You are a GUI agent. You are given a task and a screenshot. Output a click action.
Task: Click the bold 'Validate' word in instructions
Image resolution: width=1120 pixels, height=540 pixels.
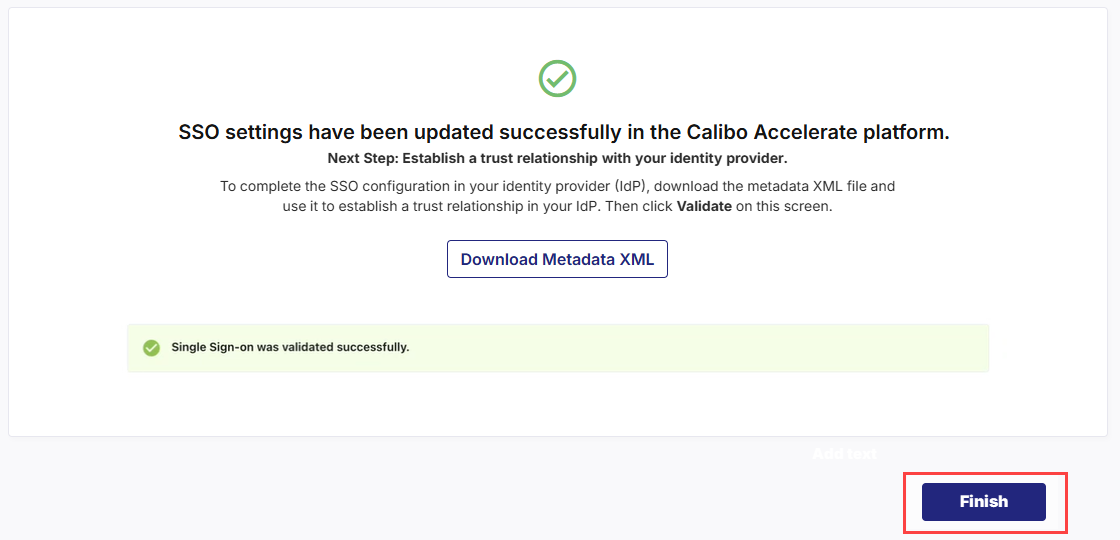point(704,207)
